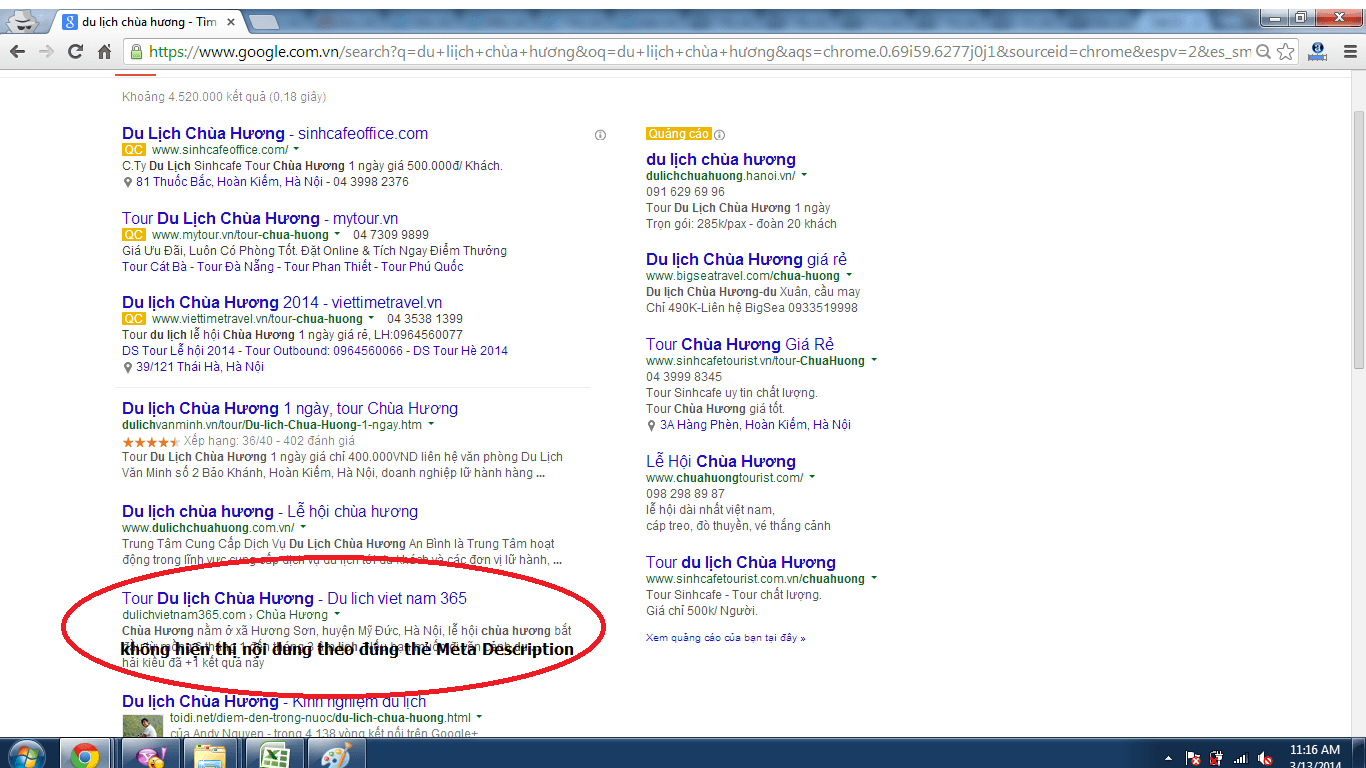The height and width of the screenshot is (768, 1366).
Task: Open 'Tour Du Lịch Chùa Hương - mytour.vn' ad
Action: click(260, 218)
